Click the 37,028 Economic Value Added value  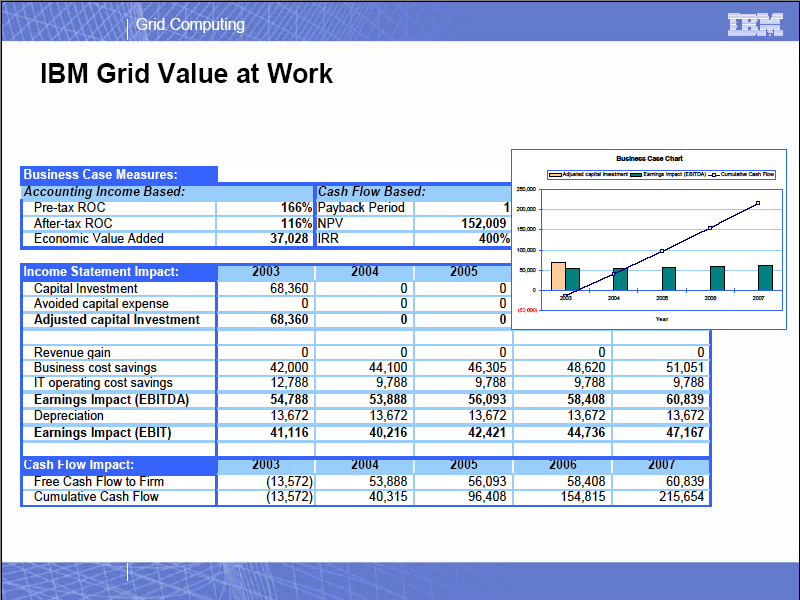click(x=289, y=239)
